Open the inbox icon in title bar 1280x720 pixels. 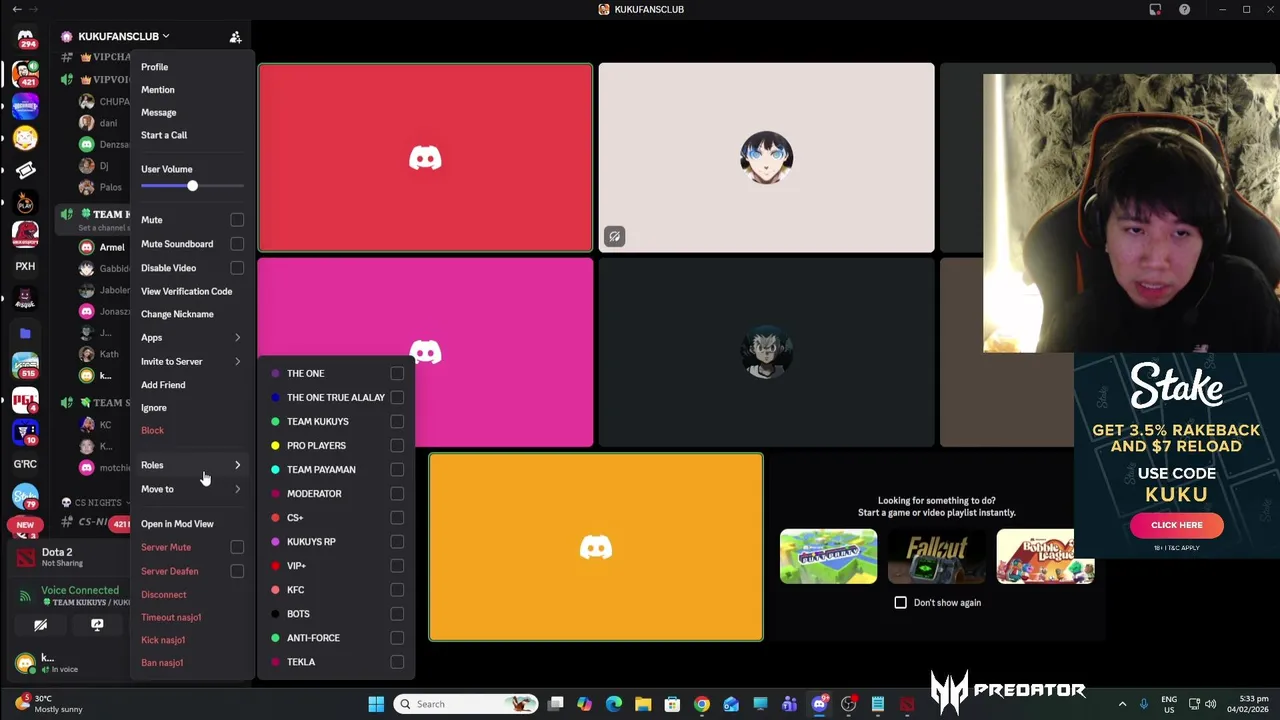coord(1155,9)
